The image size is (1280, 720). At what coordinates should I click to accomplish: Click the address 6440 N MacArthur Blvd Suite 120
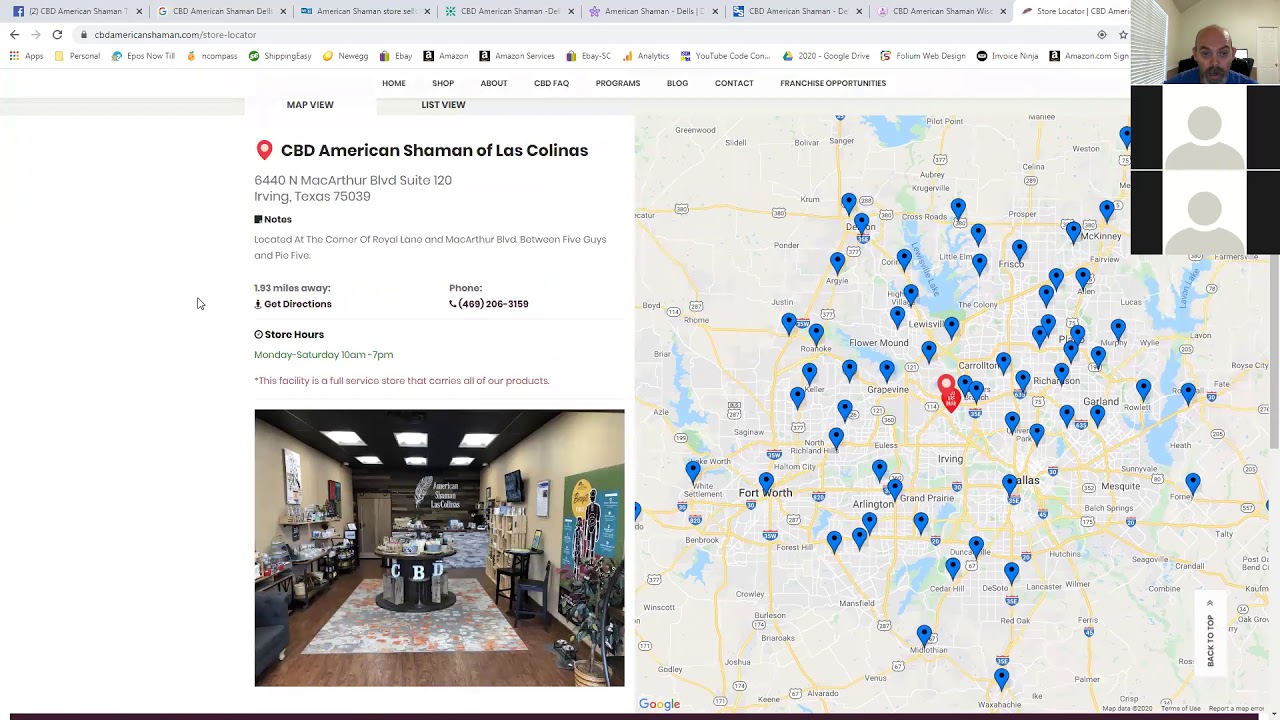(x=353, y=180)
